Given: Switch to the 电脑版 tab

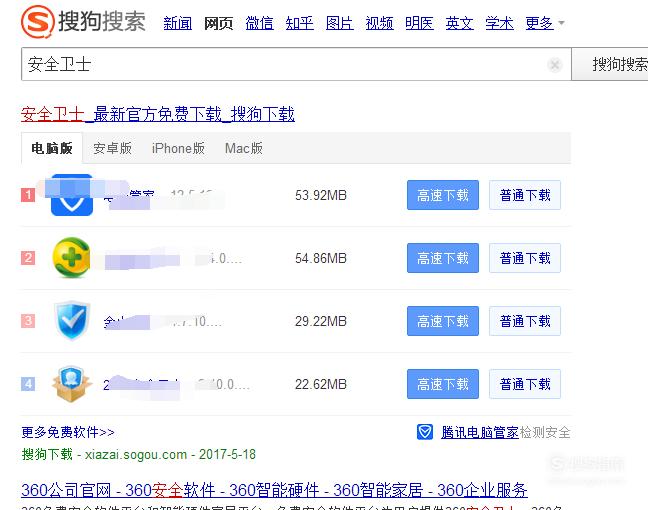Looking at the screenshot, I should click(x=52, y=148).
